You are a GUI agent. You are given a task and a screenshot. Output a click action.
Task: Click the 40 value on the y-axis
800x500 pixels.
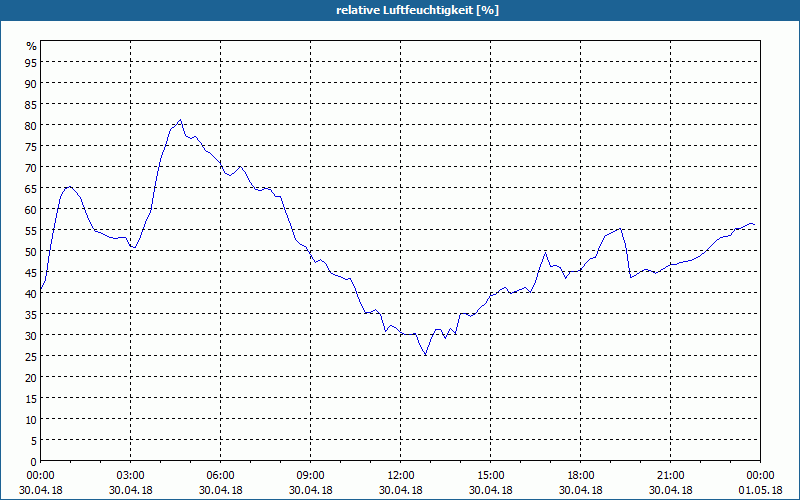pyautogui.click(x=31, y=293)
